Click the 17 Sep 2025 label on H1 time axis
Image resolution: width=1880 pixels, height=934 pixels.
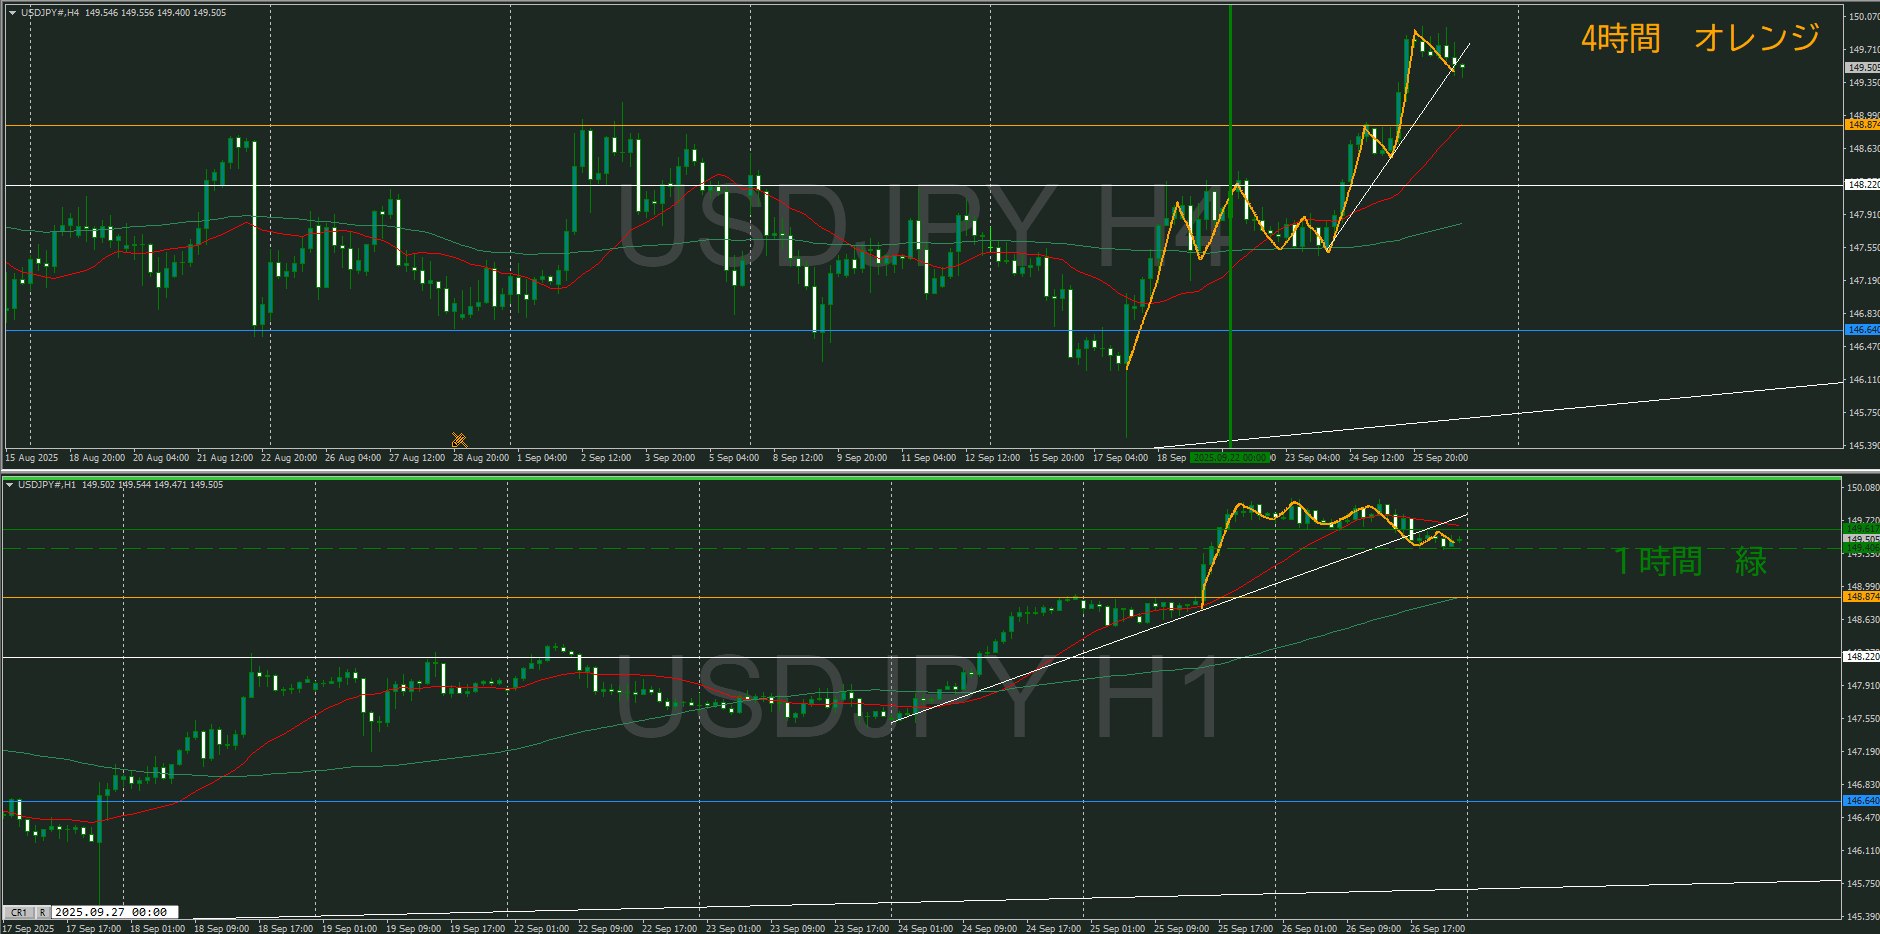click(30, 929)
